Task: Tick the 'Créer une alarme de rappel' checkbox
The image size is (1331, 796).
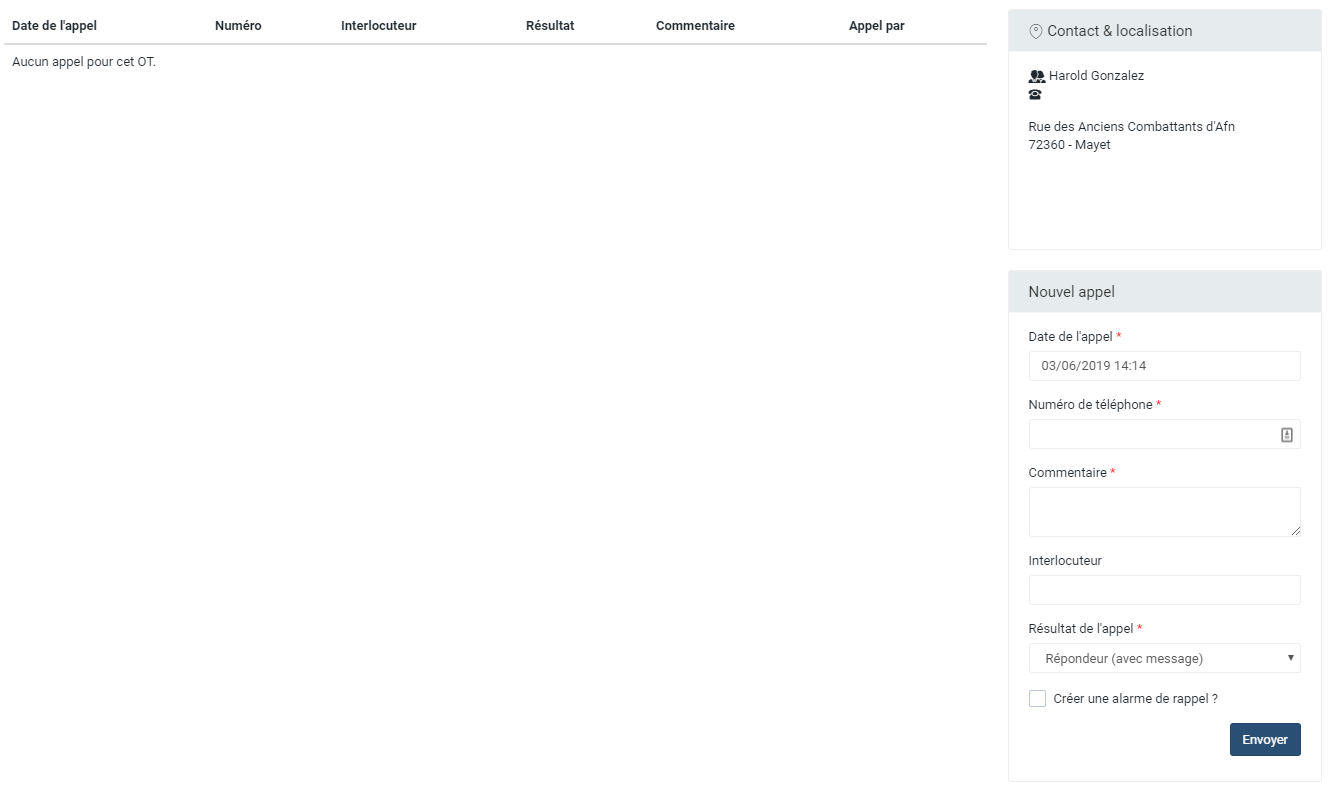Action: [1037, 699]
